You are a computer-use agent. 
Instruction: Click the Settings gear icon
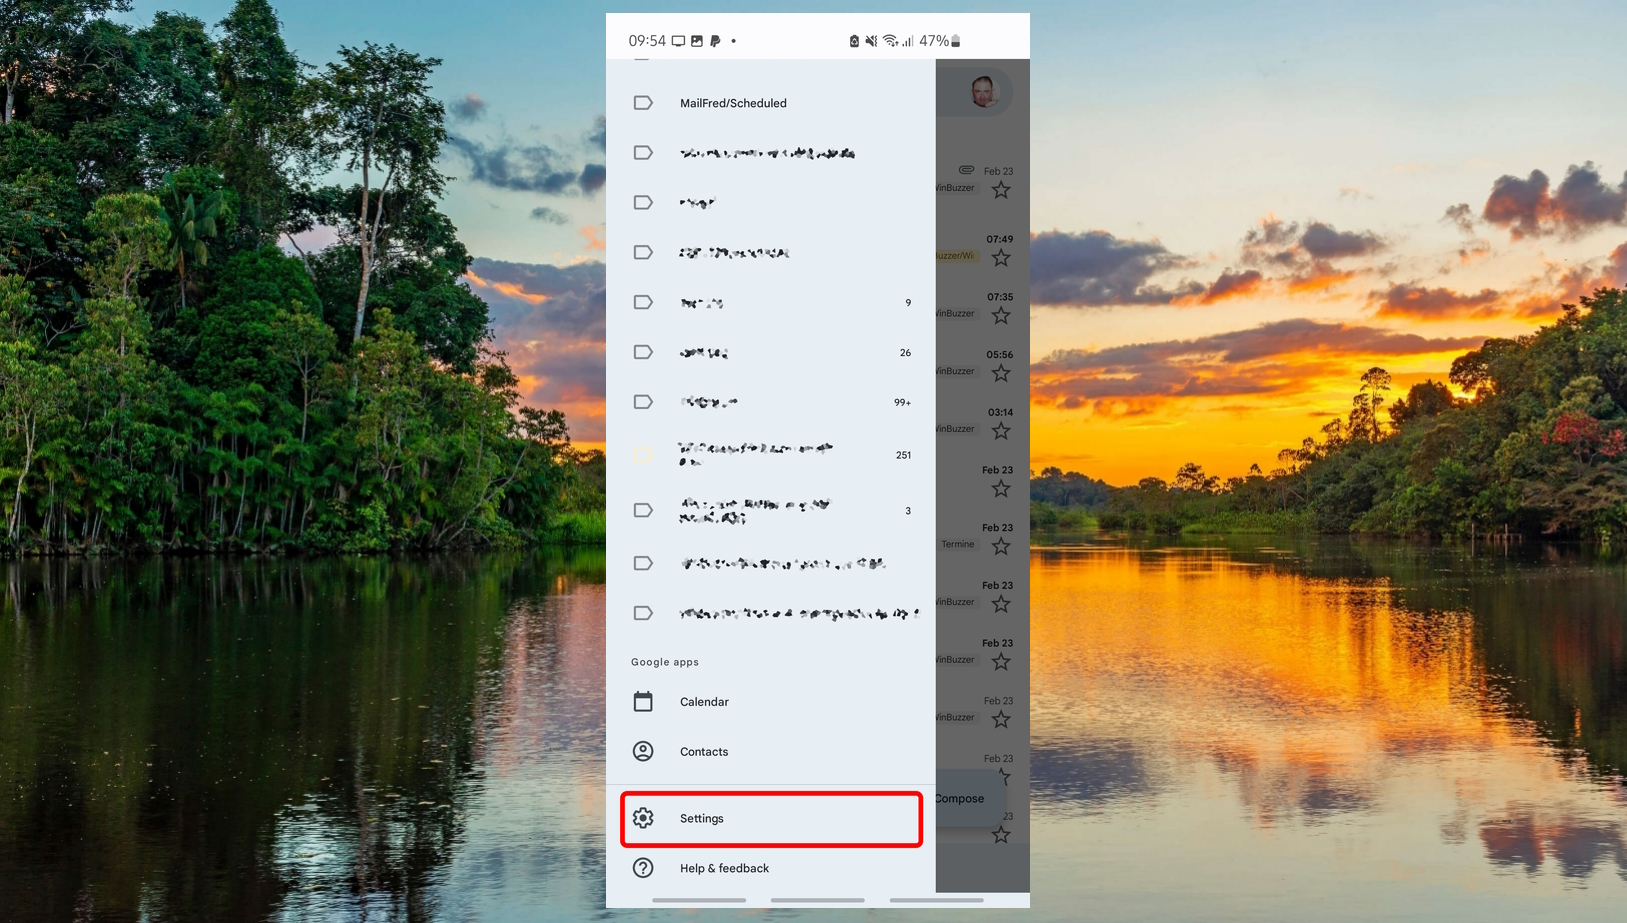click(643, 818)
